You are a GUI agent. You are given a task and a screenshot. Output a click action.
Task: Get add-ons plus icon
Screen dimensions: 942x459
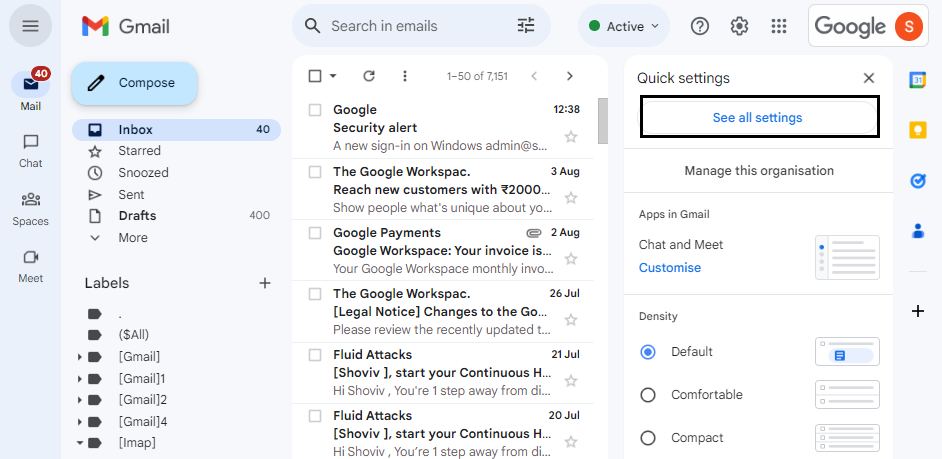pos(917,311)
